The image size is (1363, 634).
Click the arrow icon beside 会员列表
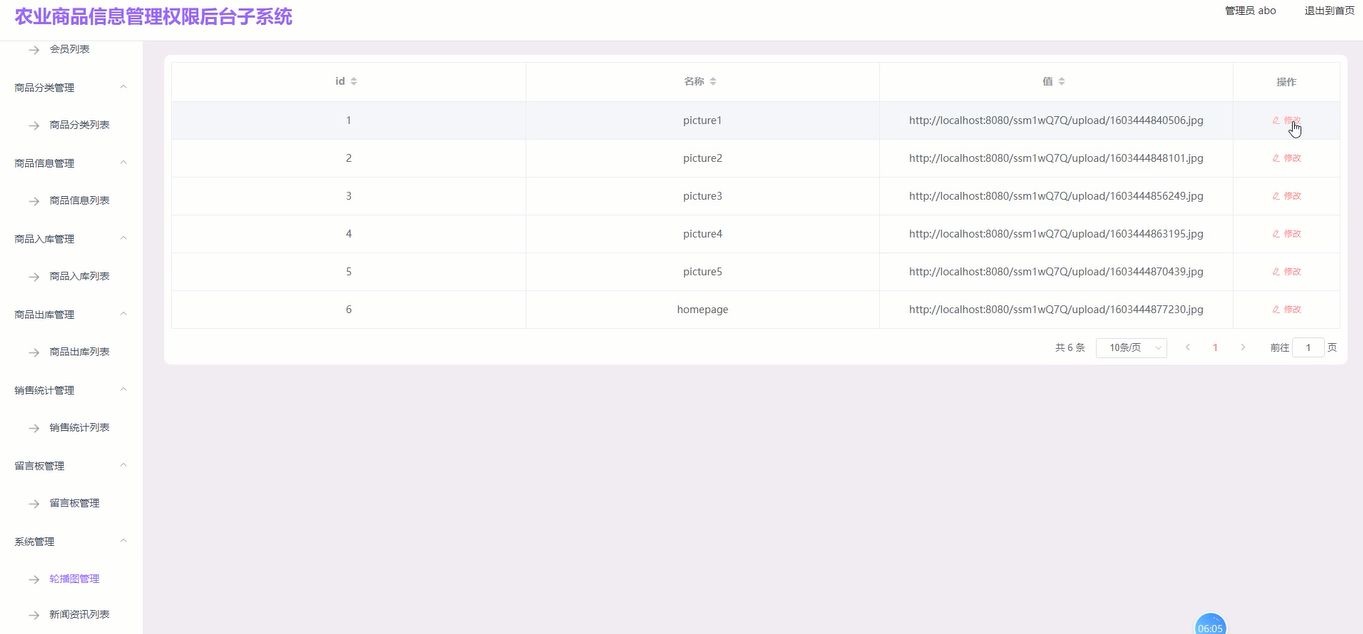click(x=34, y=49)
